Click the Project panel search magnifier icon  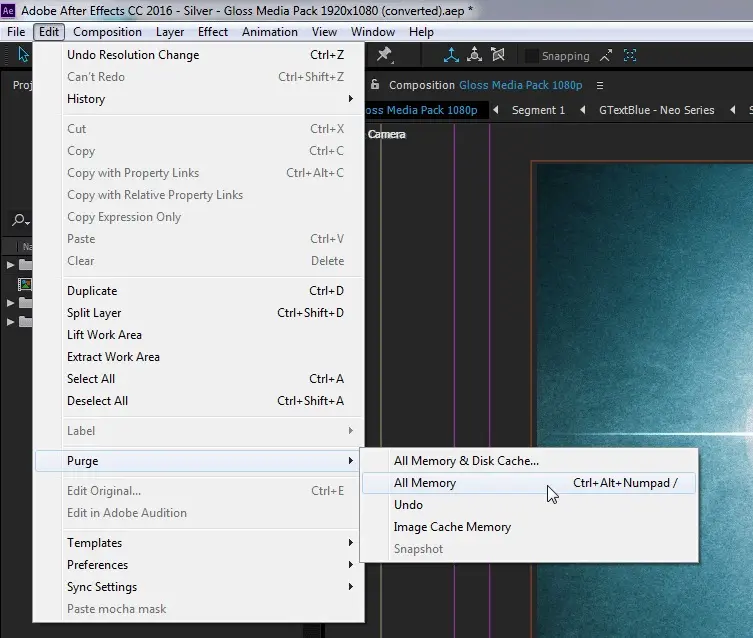18,221
